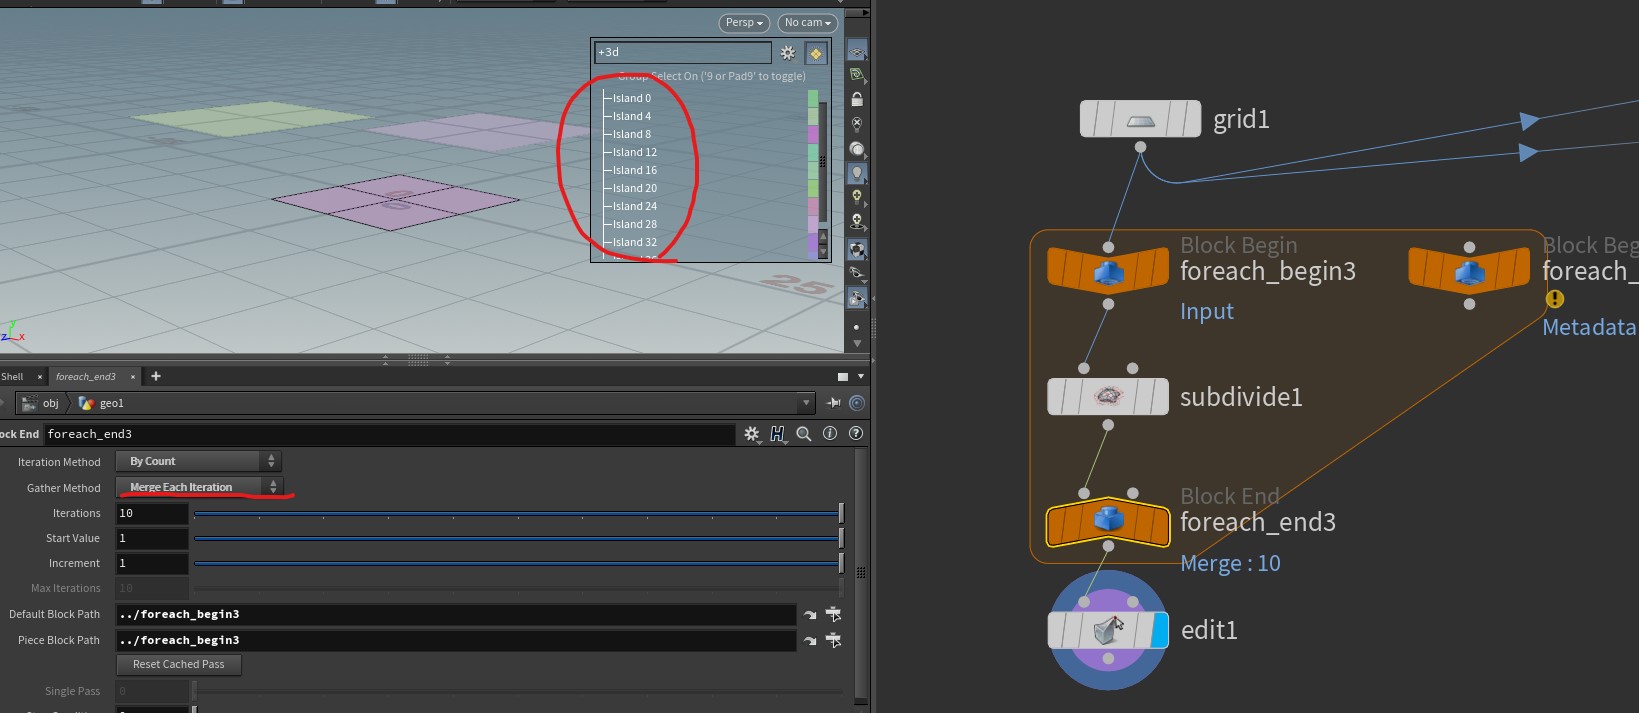Click the blue circle icon beside the pin icon
This screenshot has width=1639, height=713.
857,403
